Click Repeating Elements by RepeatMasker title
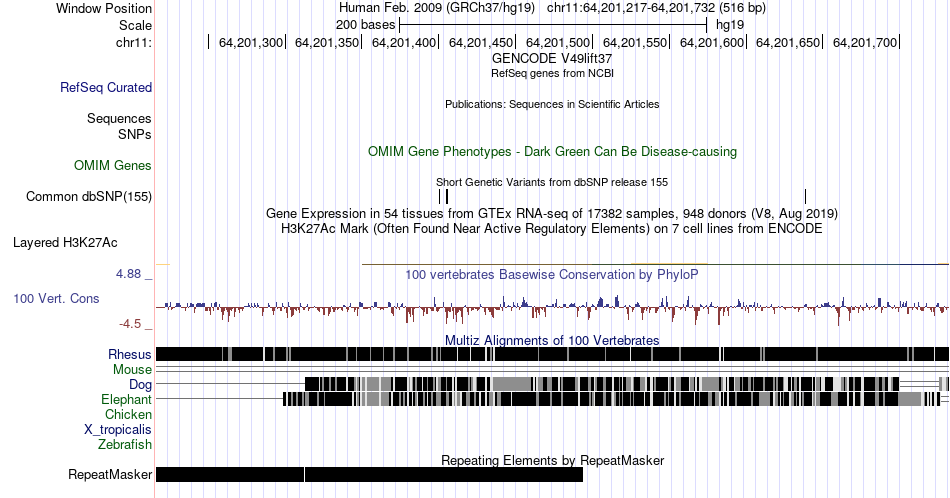 pos(552,460)
